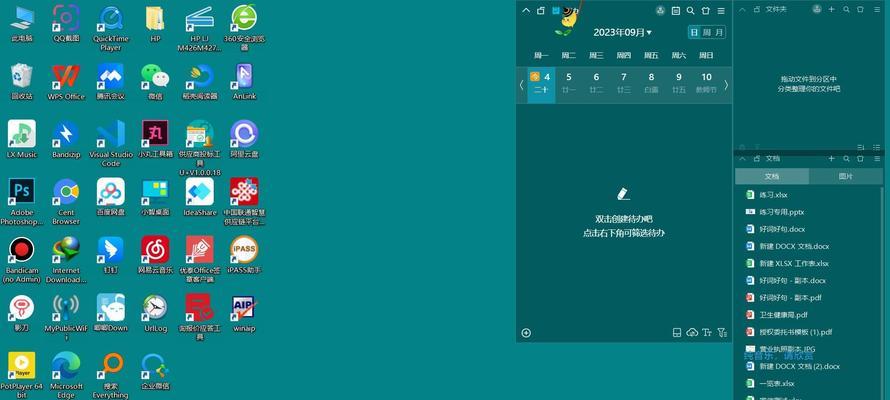
Task: Switch calendar to 周 week view
Action: [707, 32]
